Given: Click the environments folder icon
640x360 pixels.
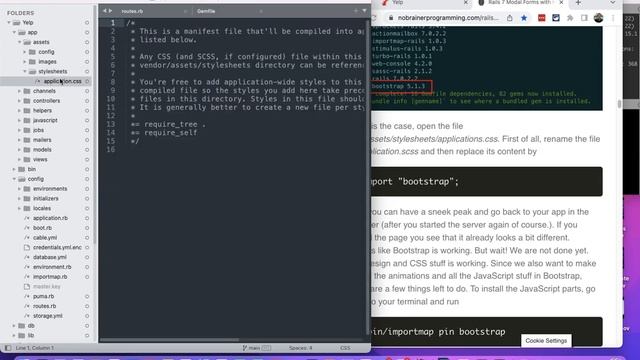Looking at the screenshot, I should [27, 189].
